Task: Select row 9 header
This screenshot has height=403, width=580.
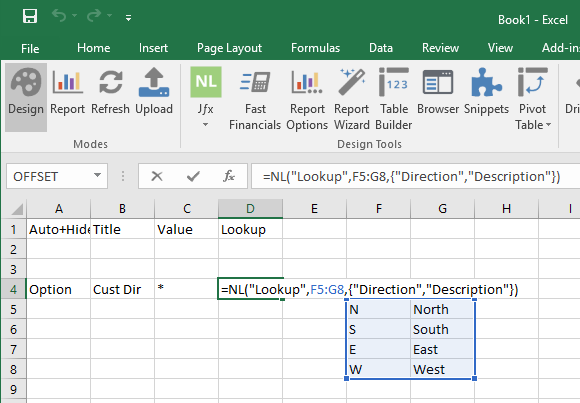Action: click(x=13, y=389)
